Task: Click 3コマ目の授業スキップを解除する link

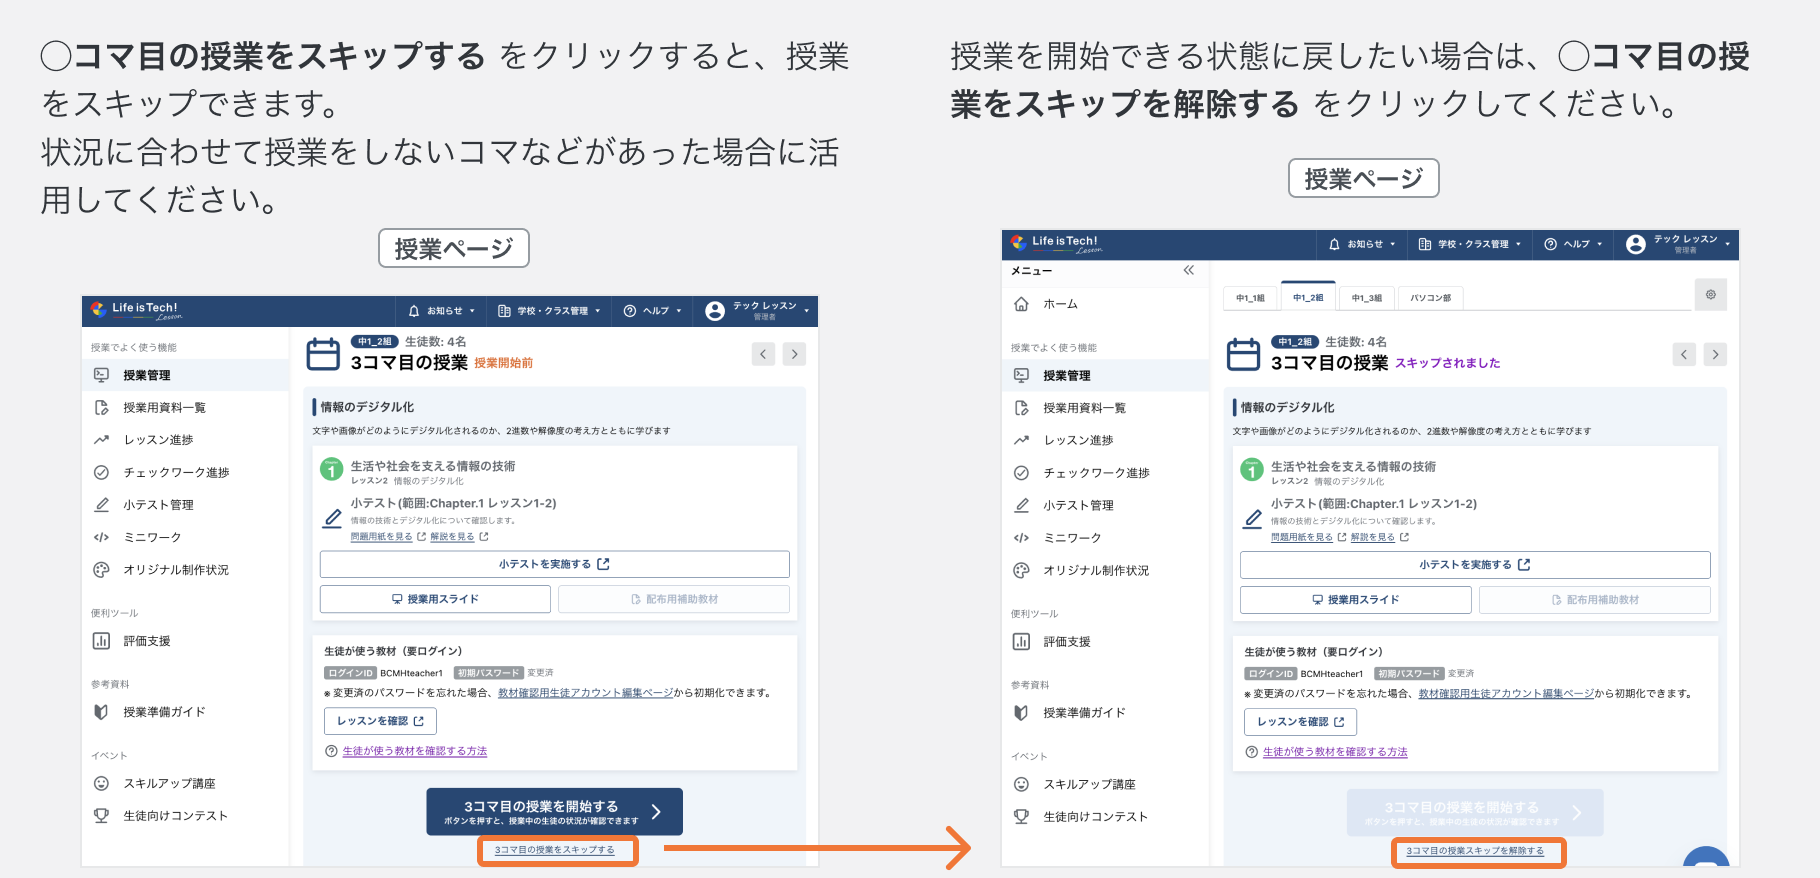Action: (1475, 851)
